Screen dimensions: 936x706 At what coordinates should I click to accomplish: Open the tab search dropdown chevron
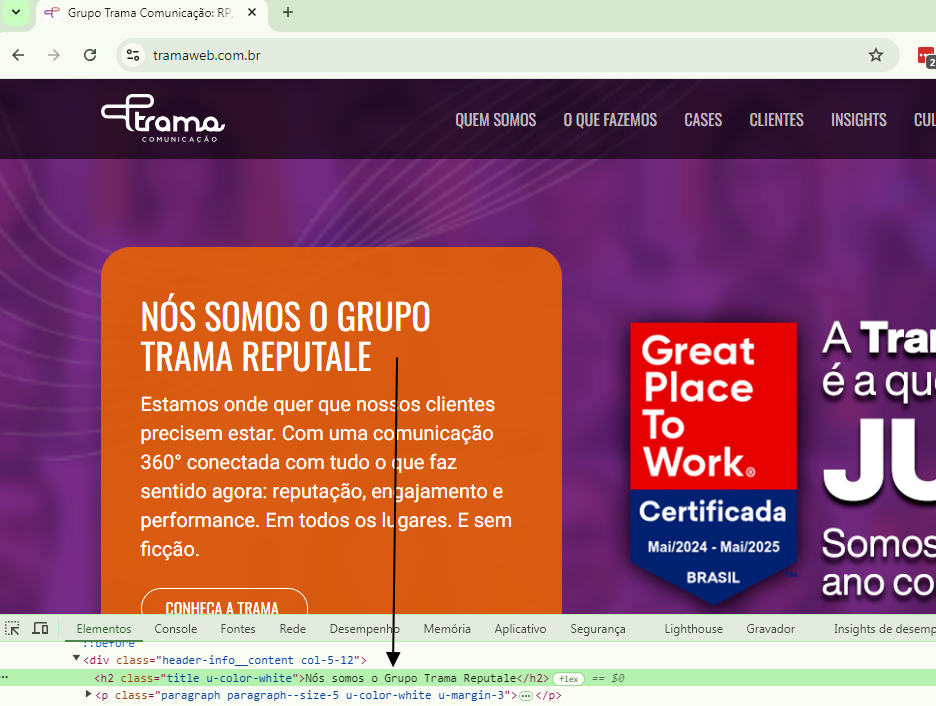tap(16, 12)
